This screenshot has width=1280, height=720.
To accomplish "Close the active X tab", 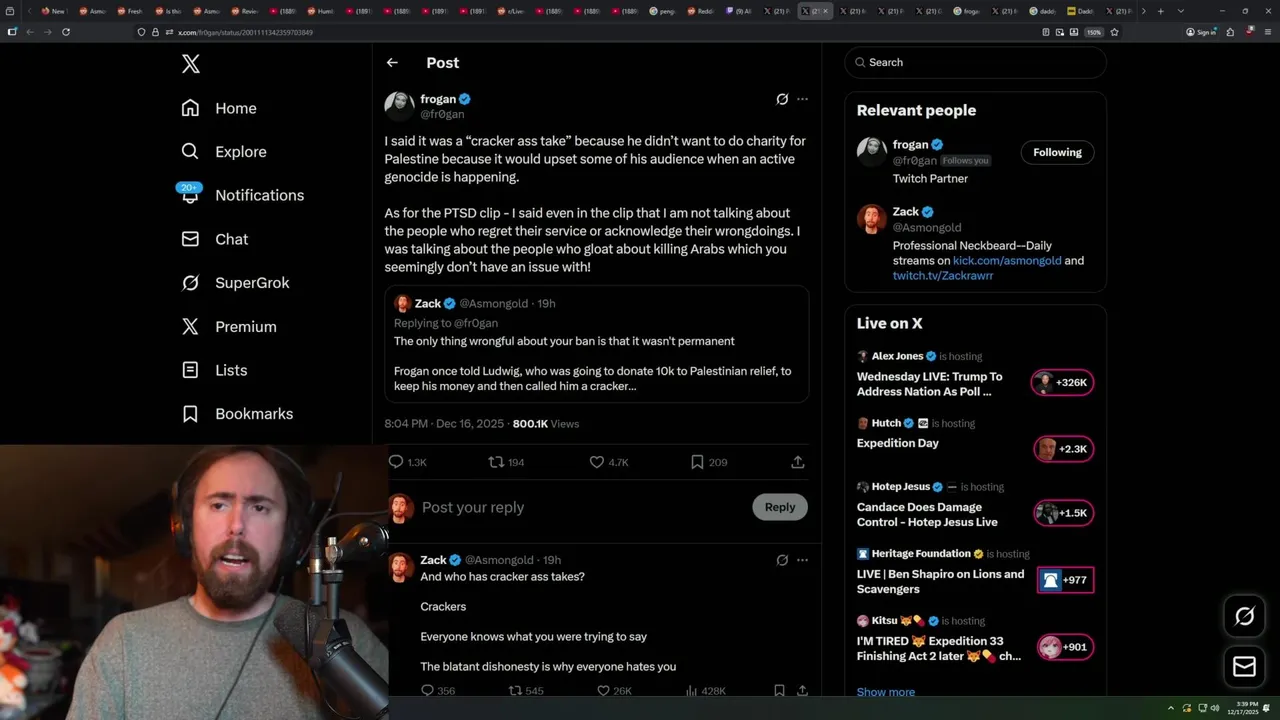I will pos(825,11).
